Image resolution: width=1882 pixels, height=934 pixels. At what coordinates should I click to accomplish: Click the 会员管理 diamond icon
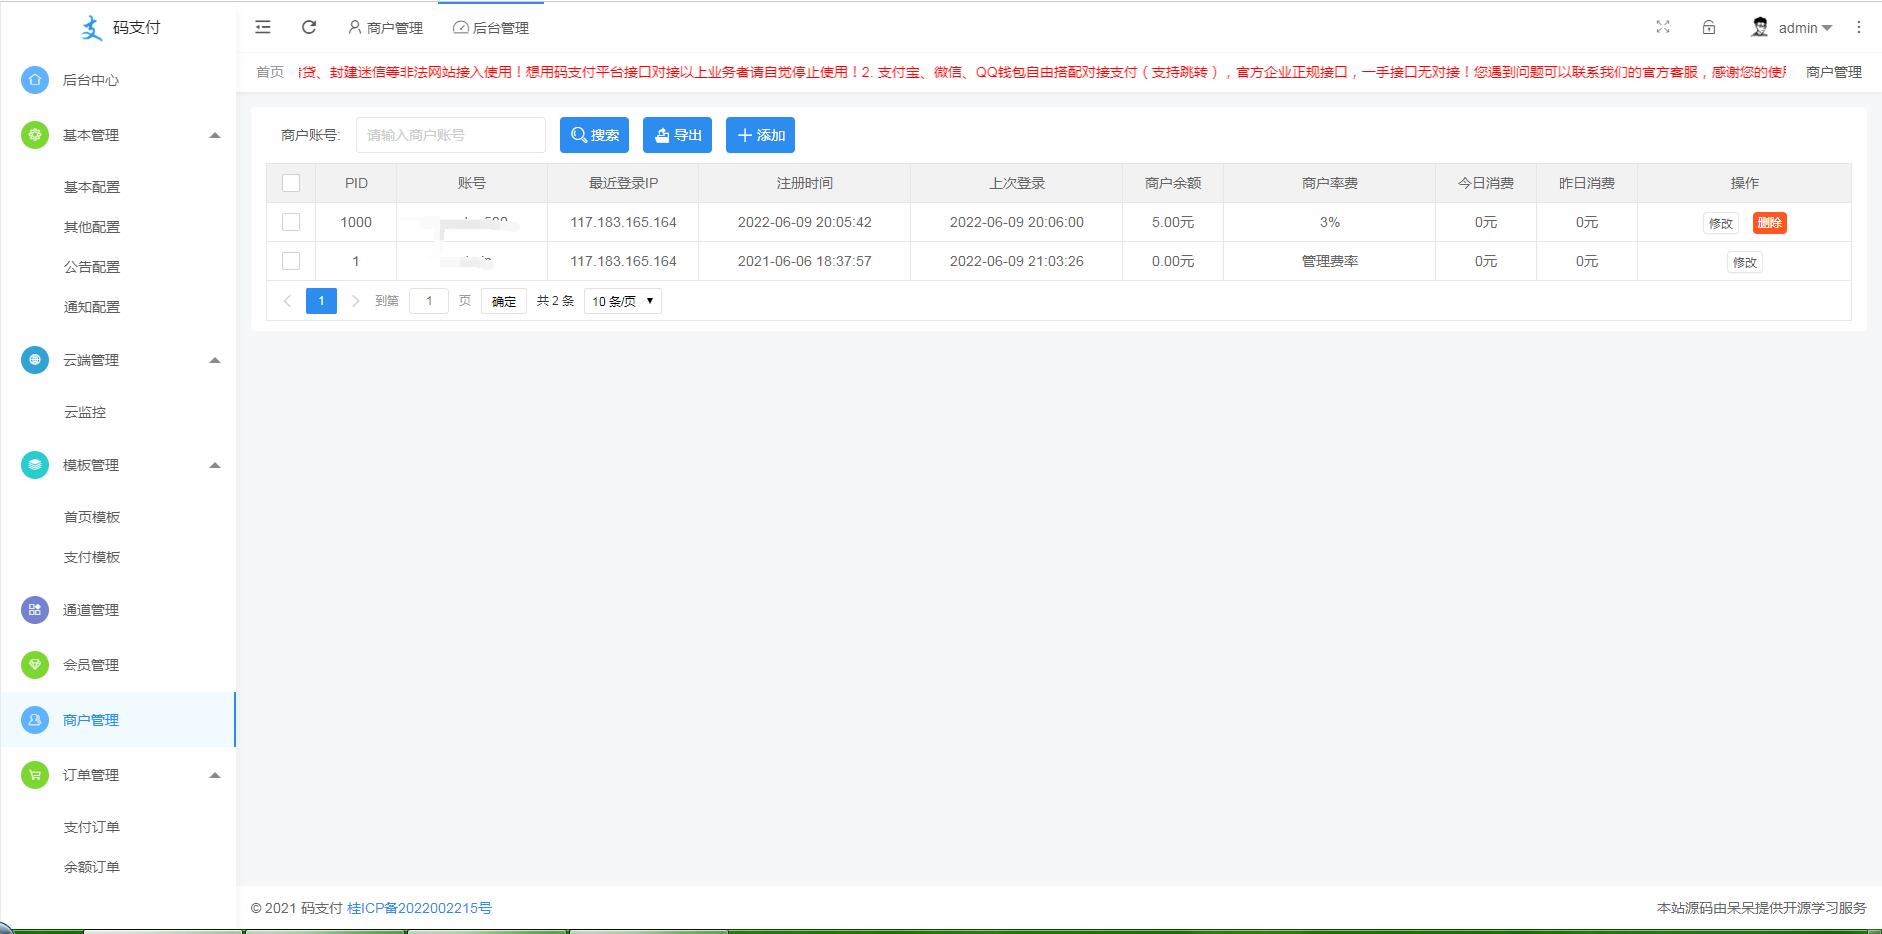35,665
